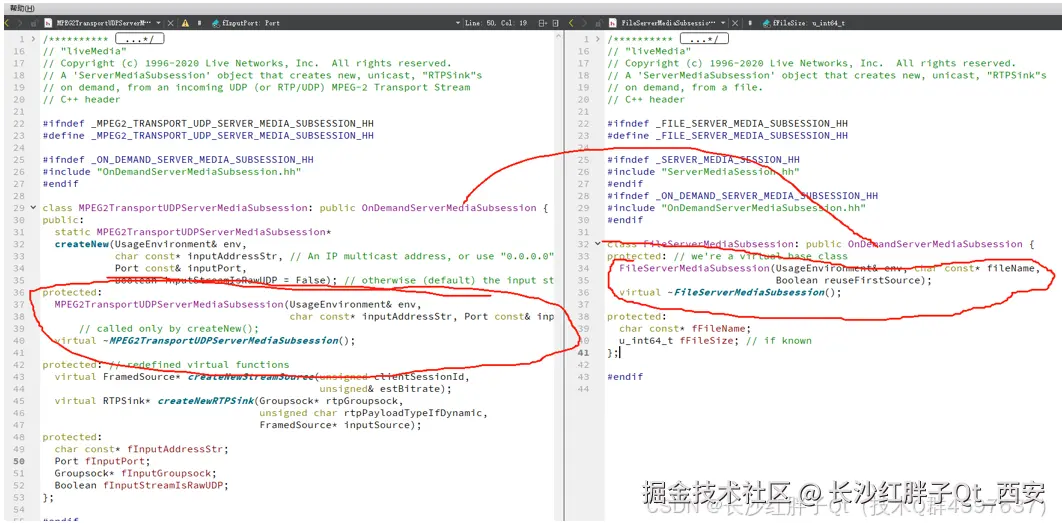Viewport: 1062px width, 523px height.
Task: Click line number 50 in left editor gutter
Action: (20, 461)
